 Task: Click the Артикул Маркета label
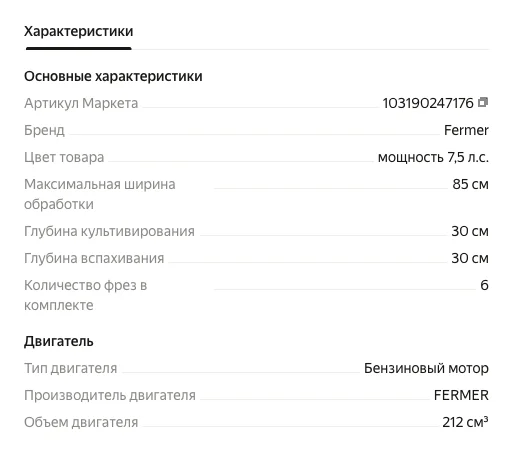coord(81,103)
